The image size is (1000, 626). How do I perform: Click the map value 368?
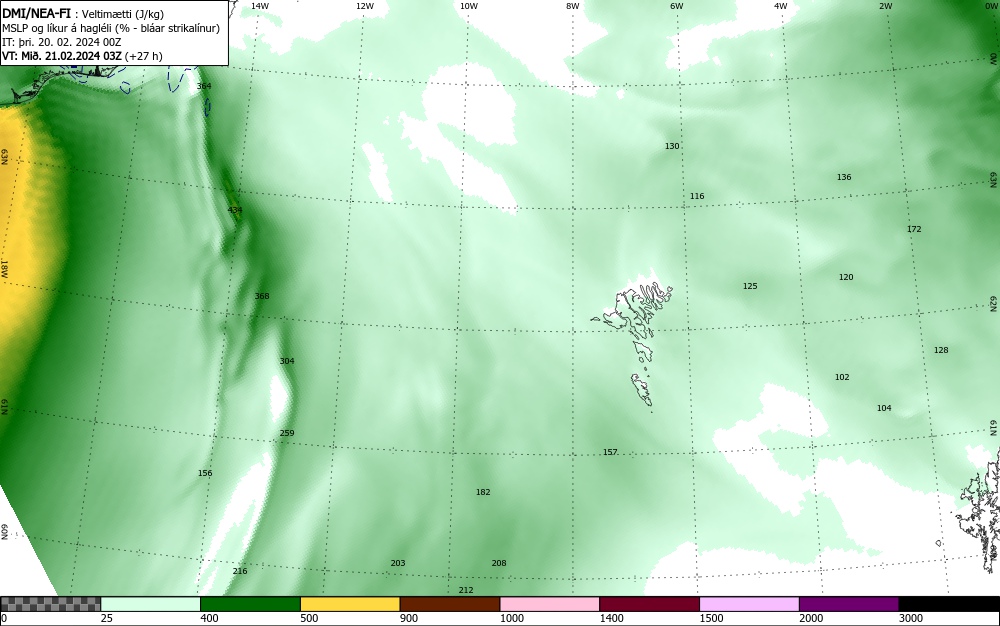pos(261,296)
